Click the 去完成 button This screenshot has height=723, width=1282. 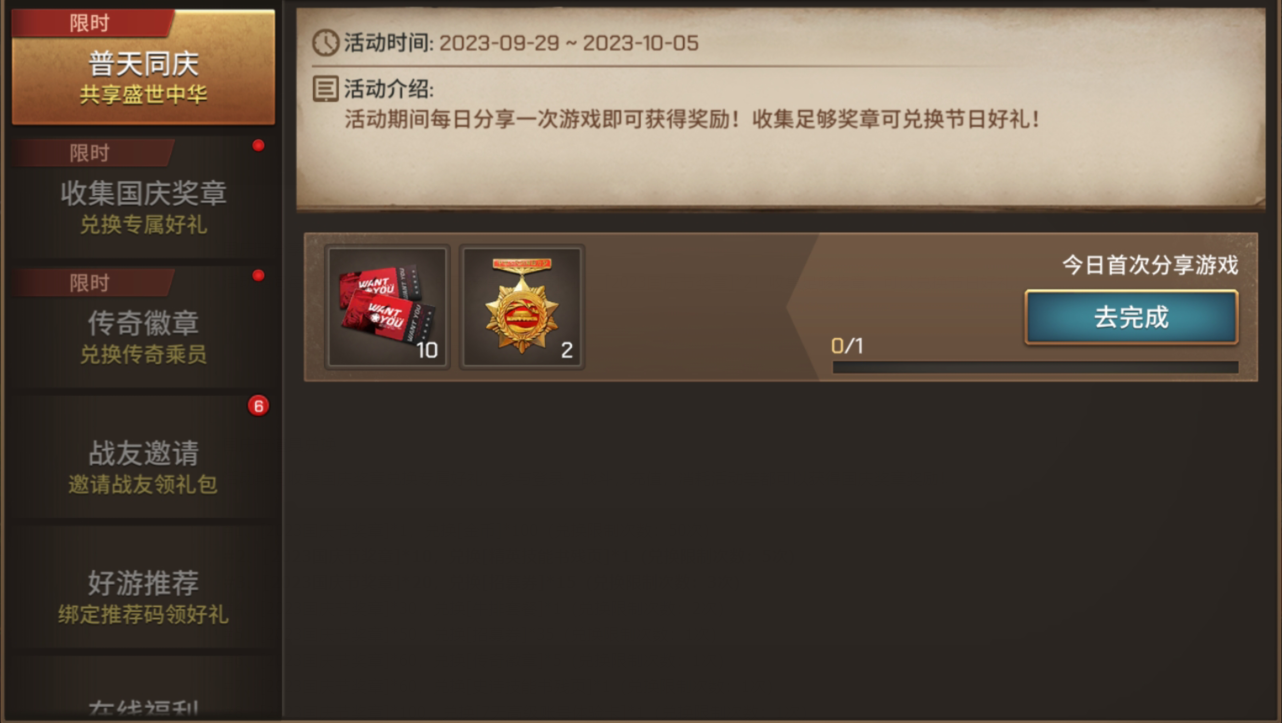pyautogui.click(x=1131, y=318)
